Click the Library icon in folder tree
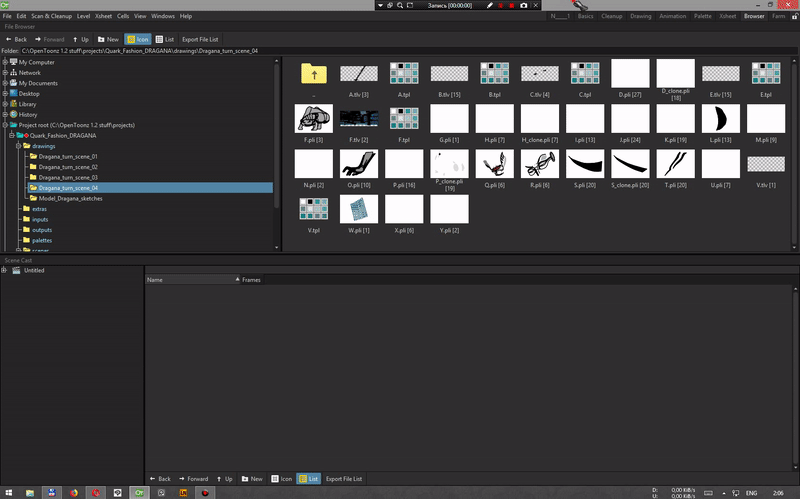800x499 pixels. coord(14,104)
